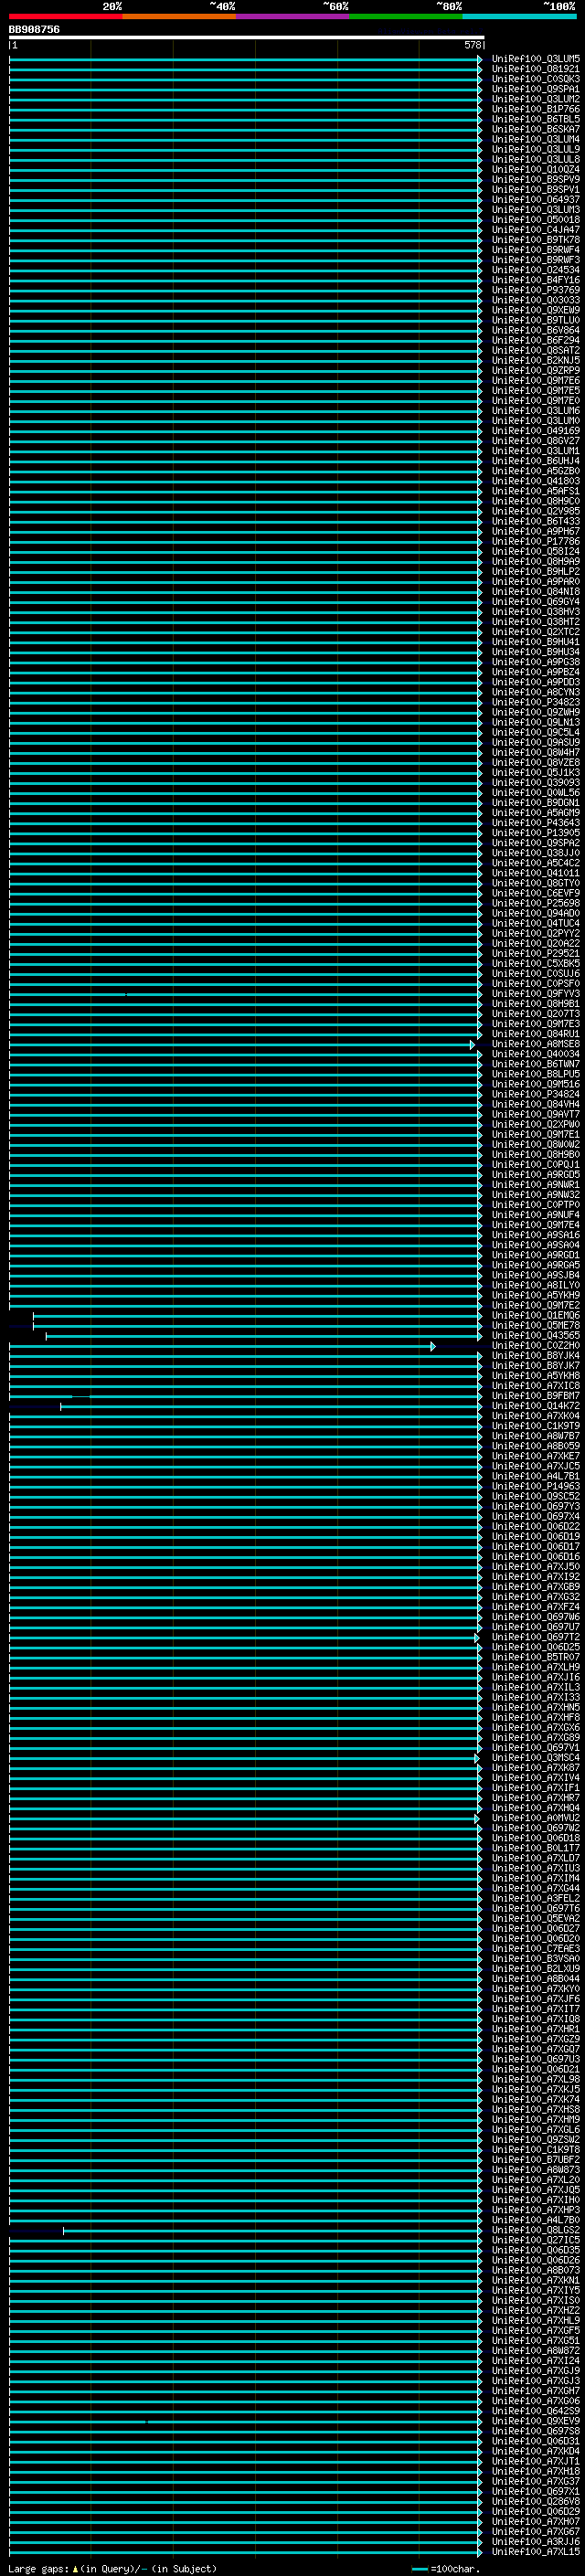
Task: Click hit label UniRef100_O81921
Action: tap(535, 69)
